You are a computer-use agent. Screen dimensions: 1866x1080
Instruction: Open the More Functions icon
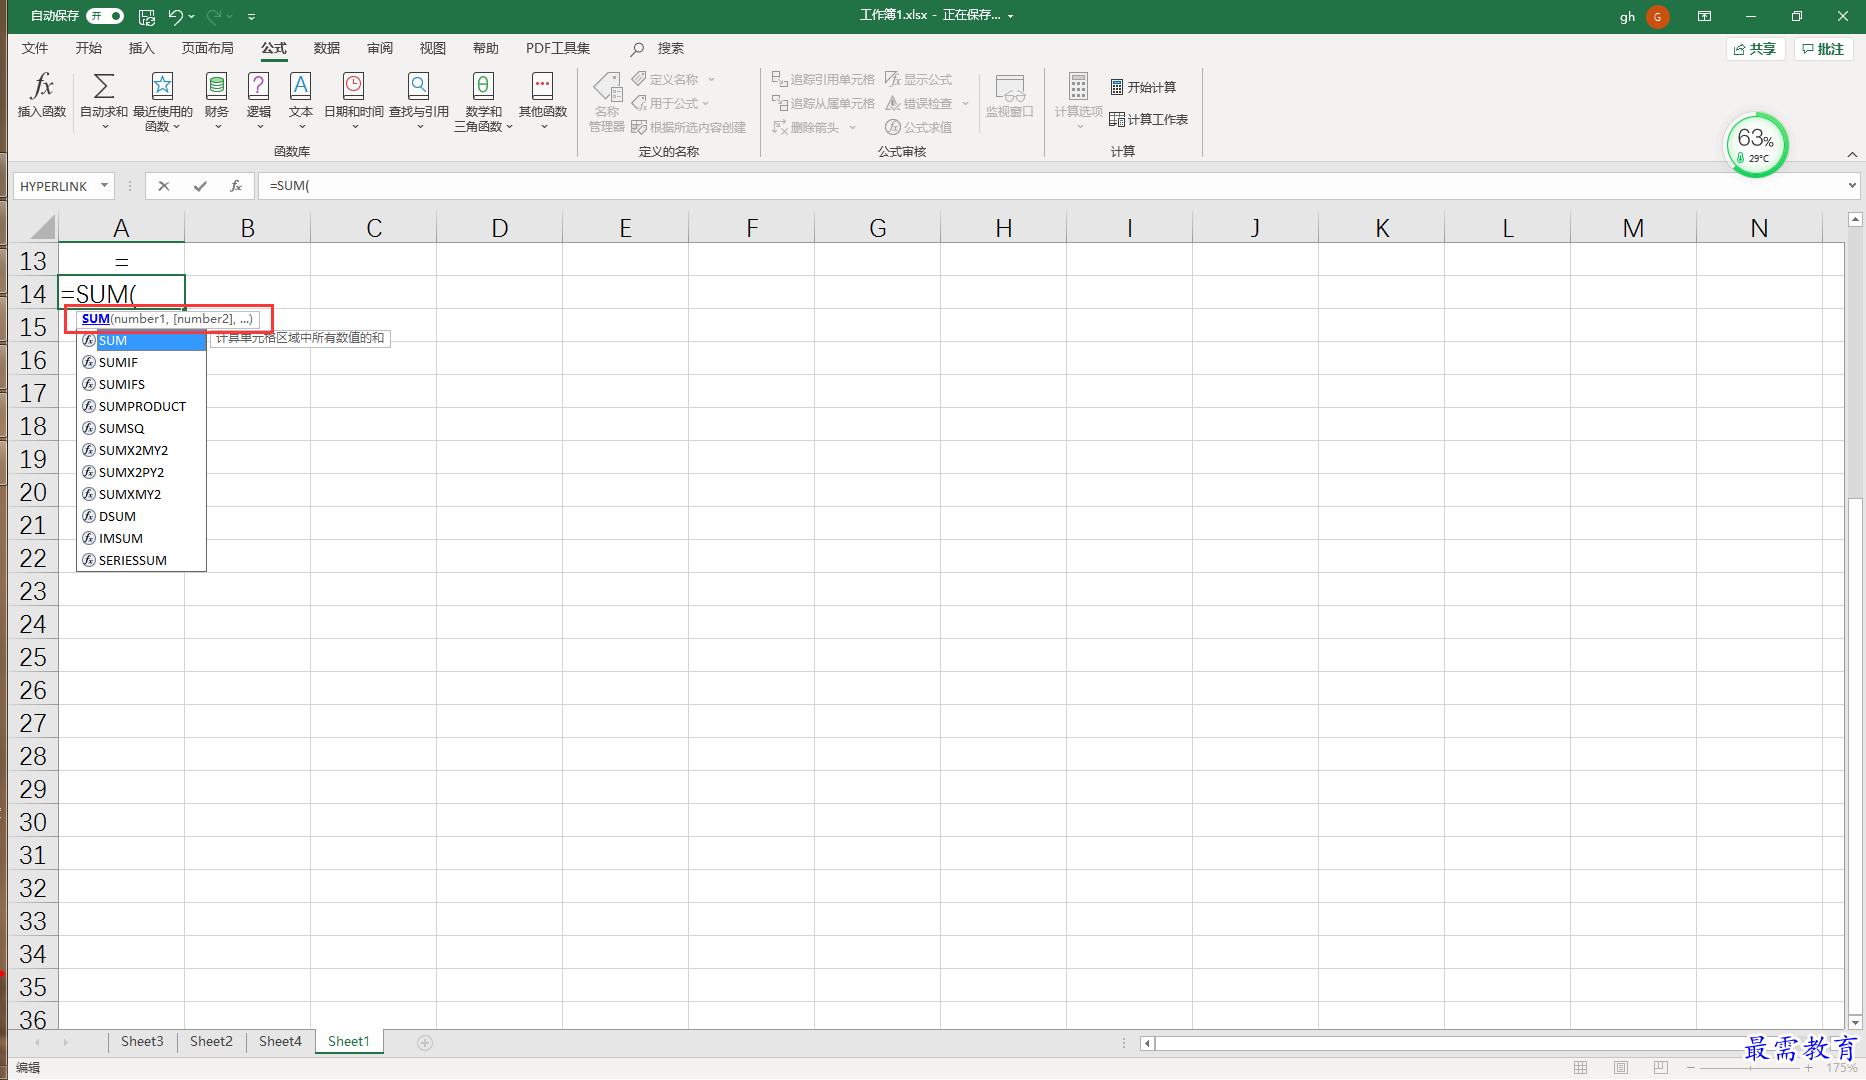point(542,86)
